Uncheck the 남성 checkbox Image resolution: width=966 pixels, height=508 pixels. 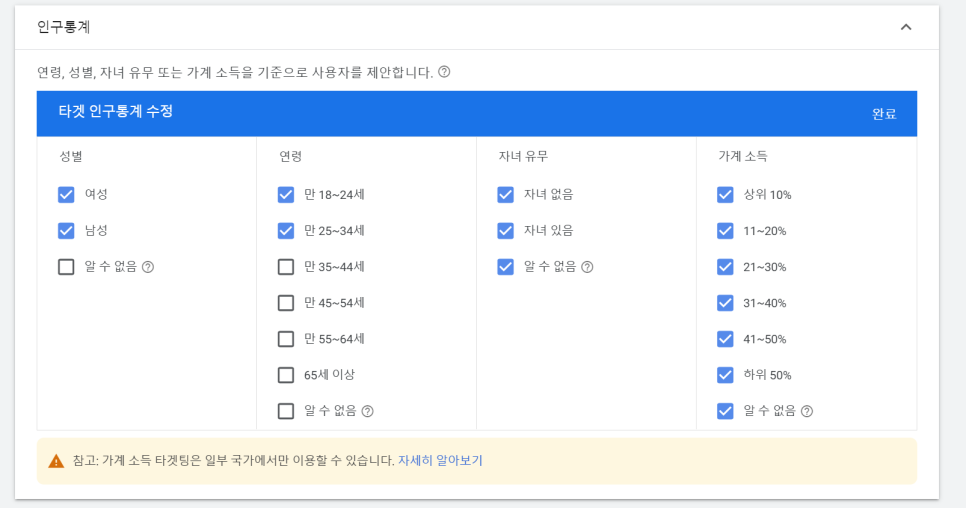pyautogui.click(x=66, y=231)
